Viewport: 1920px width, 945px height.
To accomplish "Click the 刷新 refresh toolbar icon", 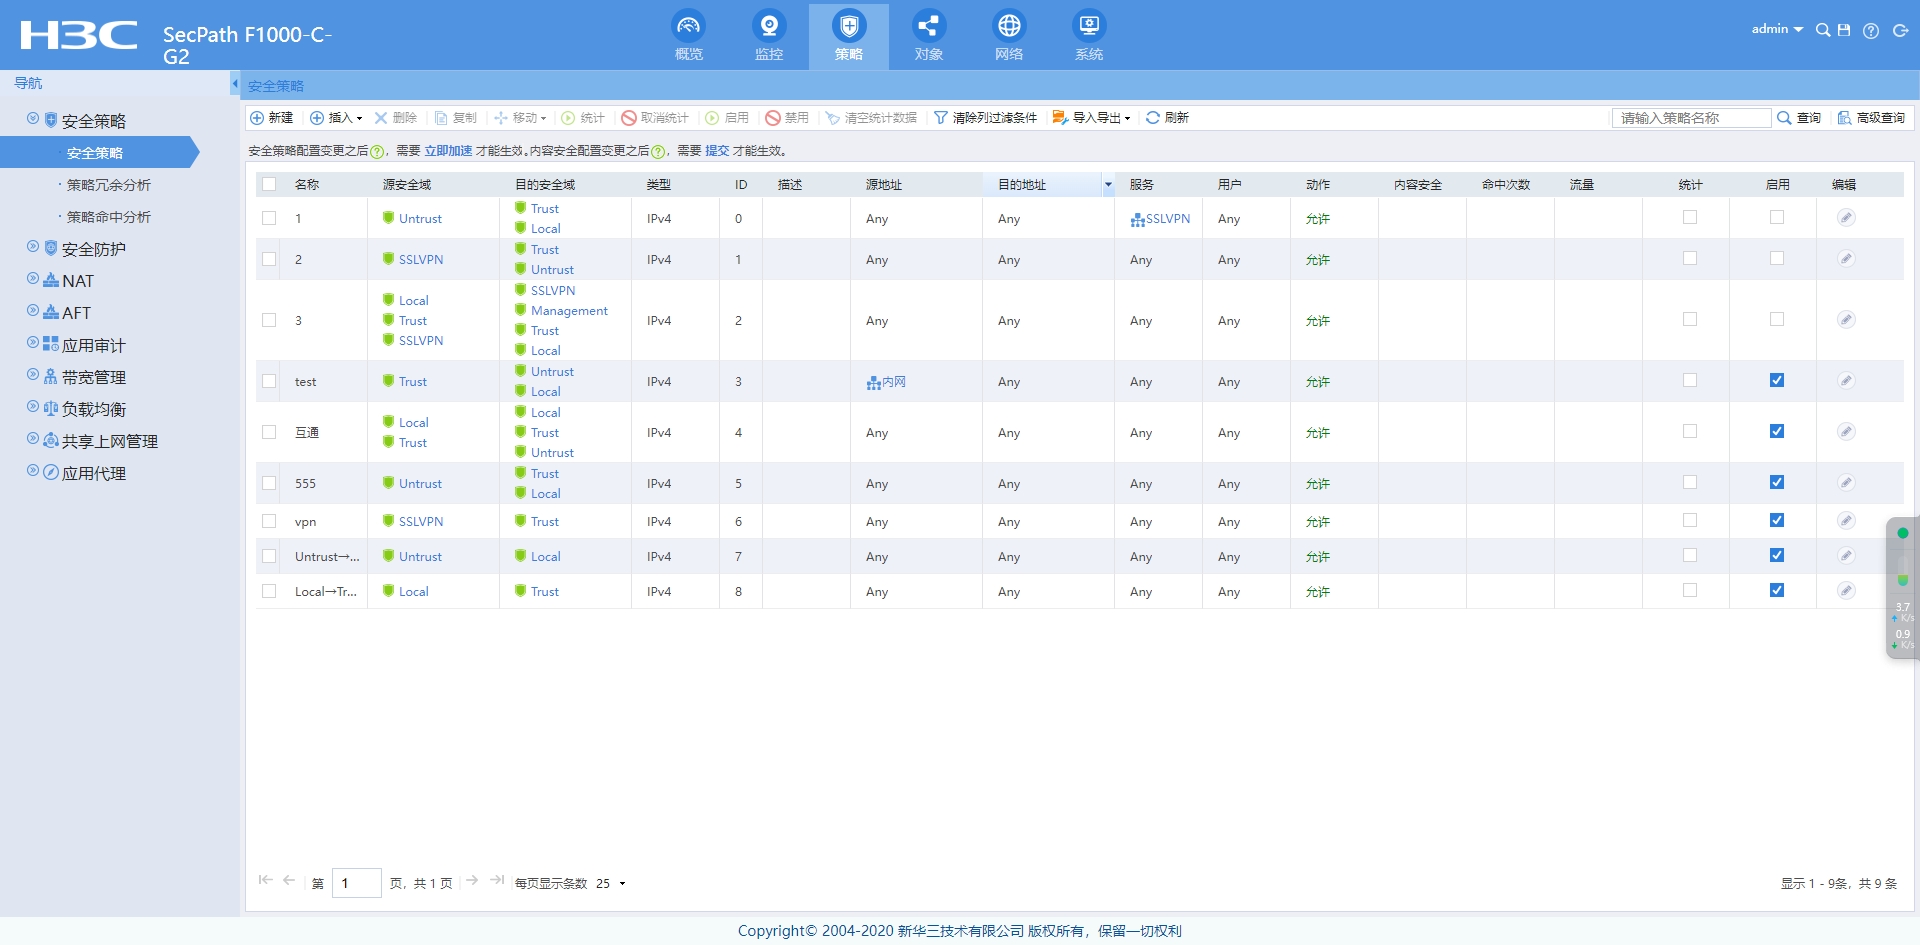I will 1153,118.
